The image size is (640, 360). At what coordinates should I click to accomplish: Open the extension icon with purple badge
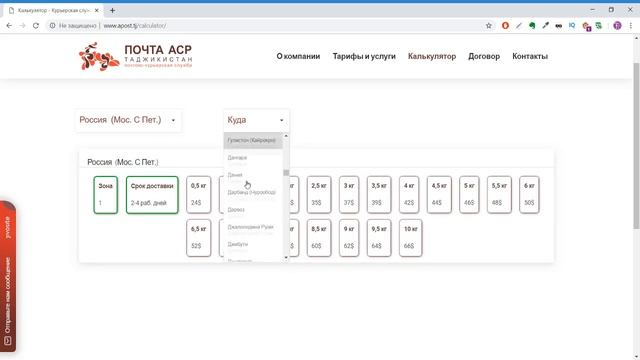(586, 26)
